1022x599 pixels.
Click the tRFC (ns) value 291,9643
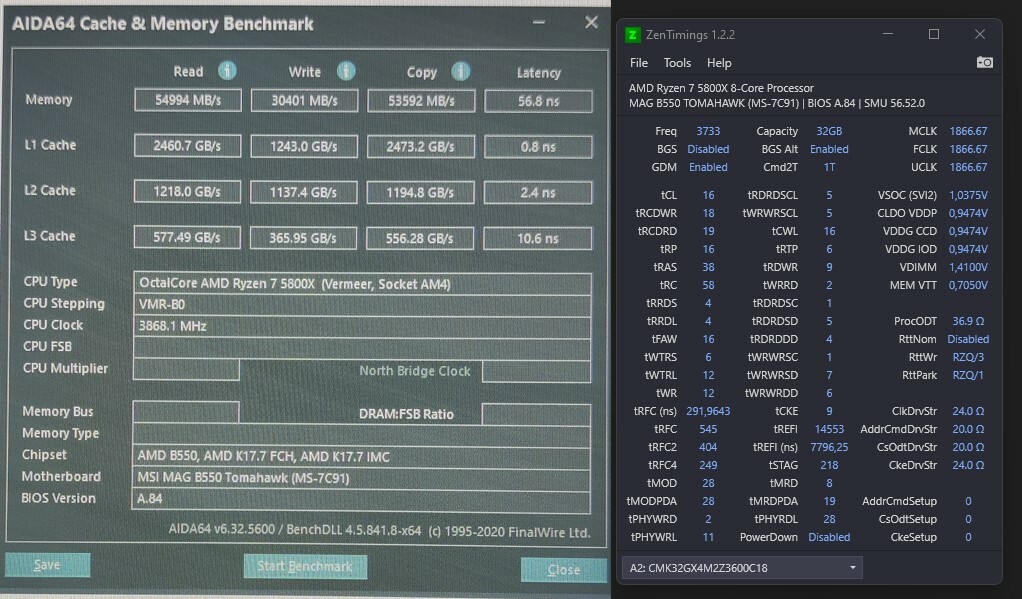tap(708, 411)
